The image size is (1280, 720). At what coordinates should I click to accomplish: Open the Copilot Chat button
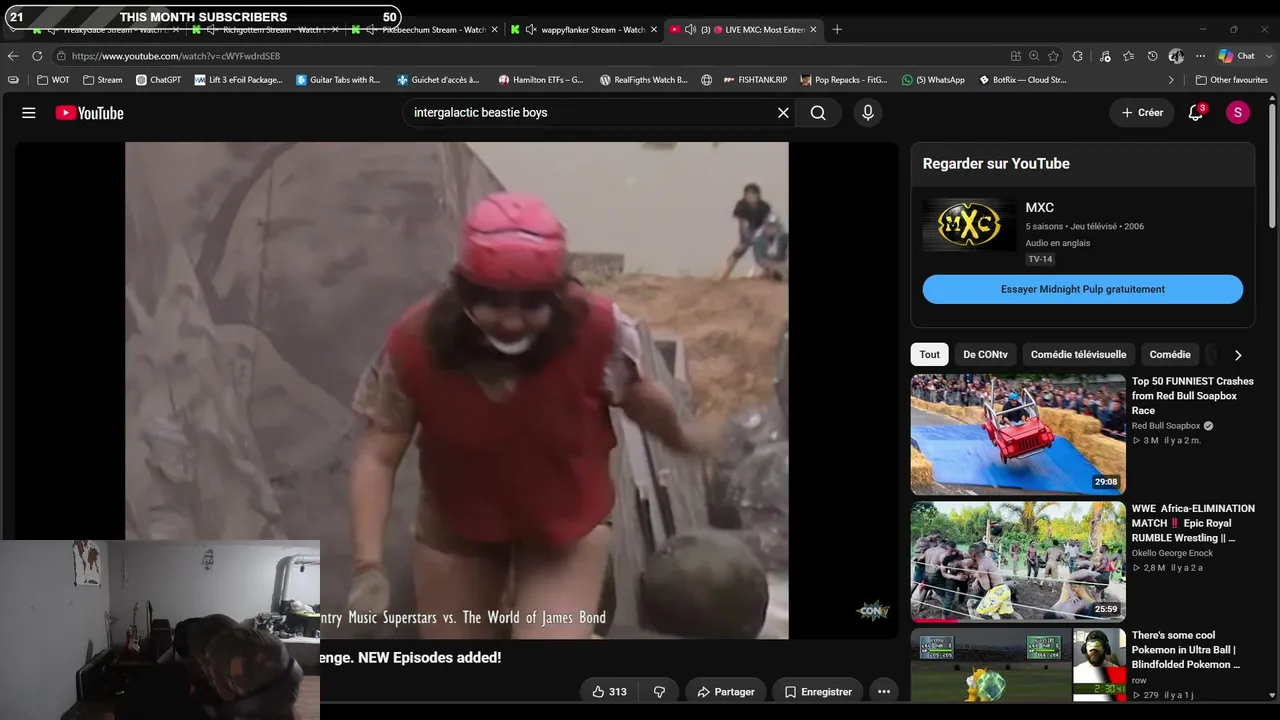pyautogui.click(x=1237, y=56)
